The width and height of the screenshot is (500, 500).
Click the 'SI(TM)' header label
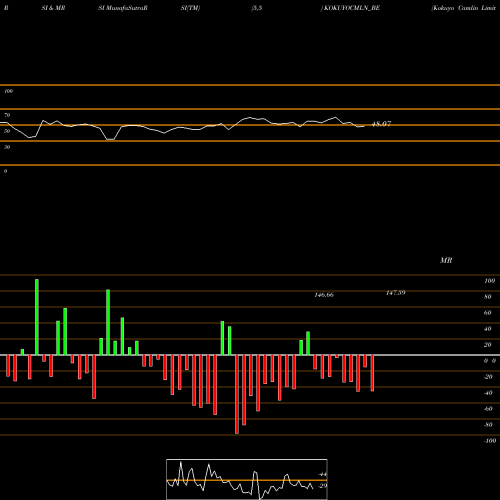click(x=190, y=8)
